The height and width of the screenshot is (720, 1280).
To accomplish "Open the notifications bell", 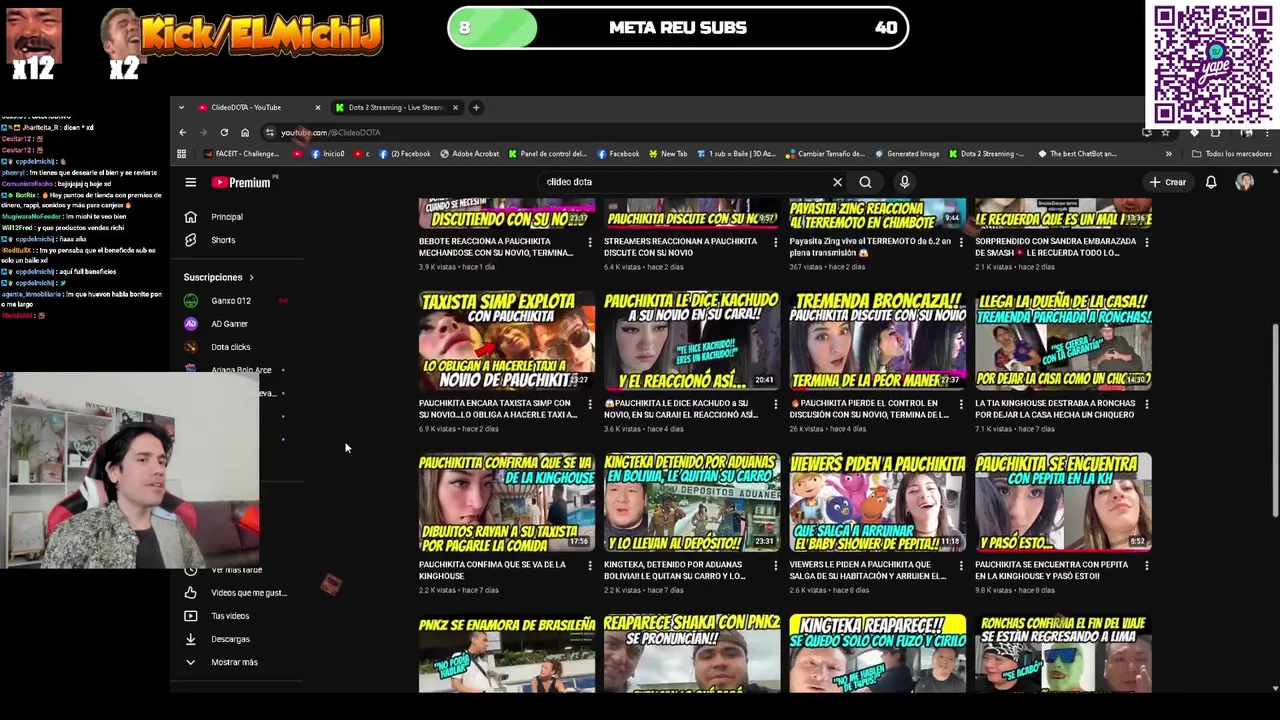I will click(x=1211, y=182).
